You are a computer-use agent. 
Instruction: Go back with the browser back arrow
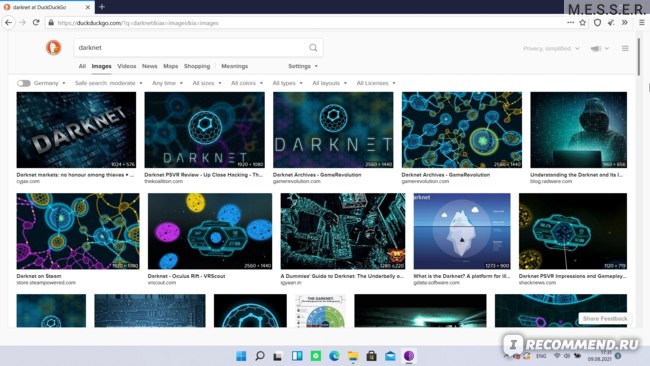point(9,23)
